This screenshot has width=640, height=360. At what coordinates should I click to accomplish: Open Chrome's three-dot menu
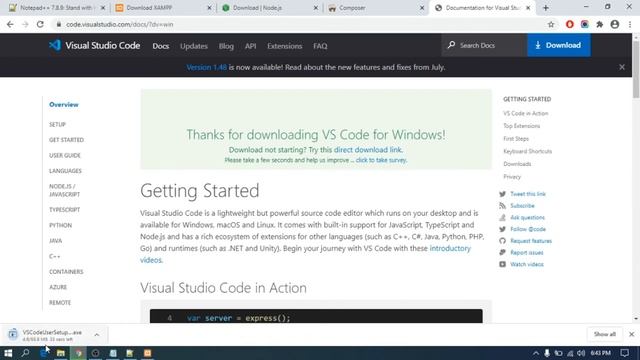(630, 24)
